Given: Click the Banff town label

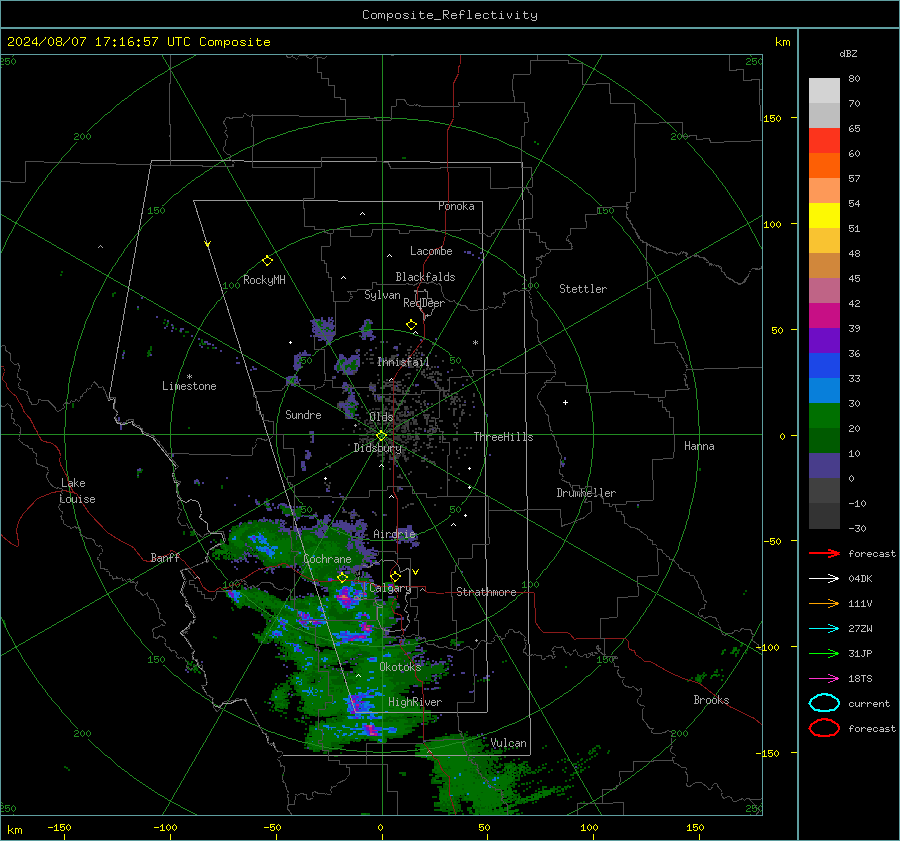Looking at the screenshot, I should pos(165,558).
